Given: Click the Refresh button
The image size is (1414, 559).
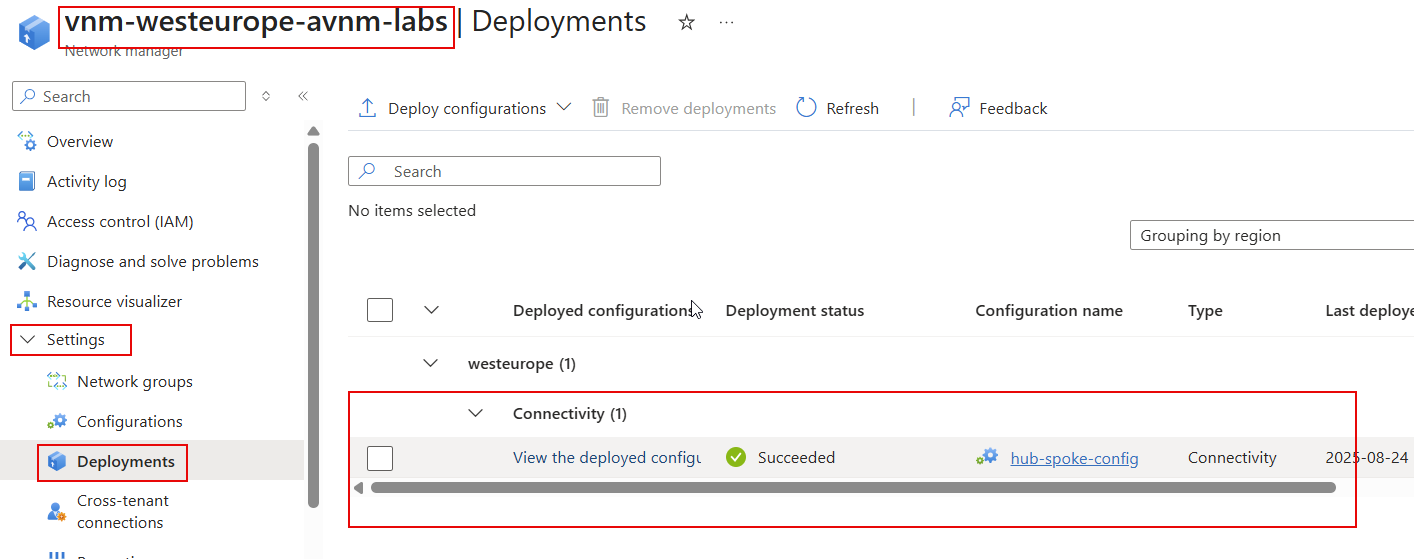Looking at the screenshot, I should pyautogui.click(x=838, y=108).
